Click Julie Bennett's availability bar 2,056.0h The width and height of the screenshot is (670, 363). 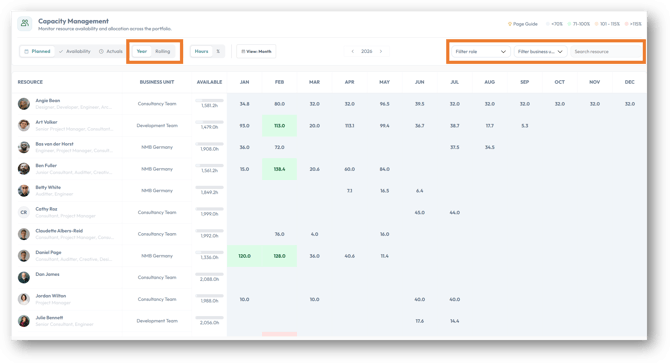[x=209, y=318]
